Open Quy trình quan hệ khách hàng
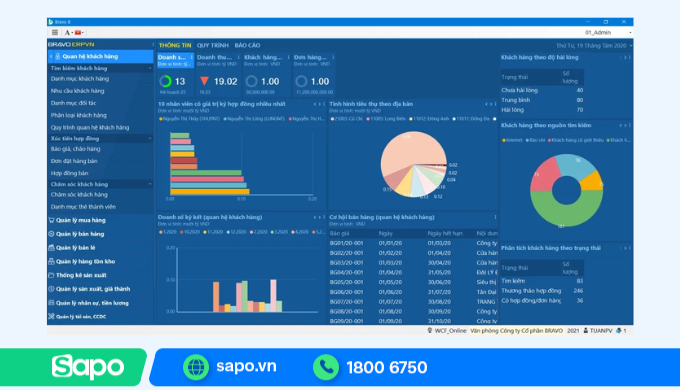This screenshot has height=390, width=680. coord(90,128)
